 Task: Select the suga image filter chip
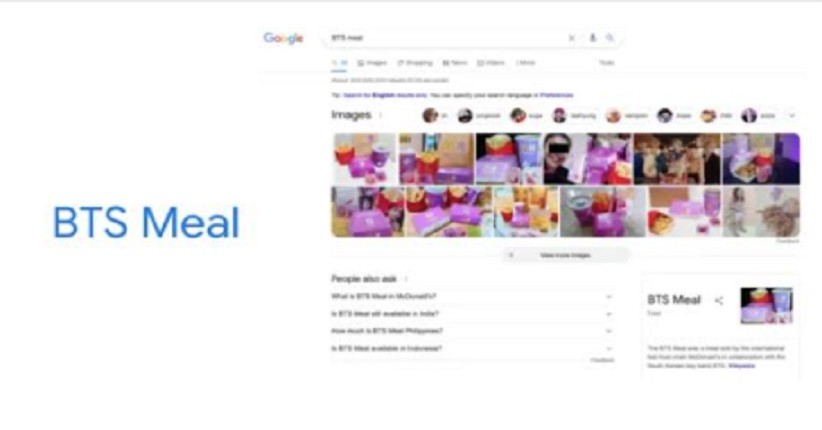tap(527, 115)
